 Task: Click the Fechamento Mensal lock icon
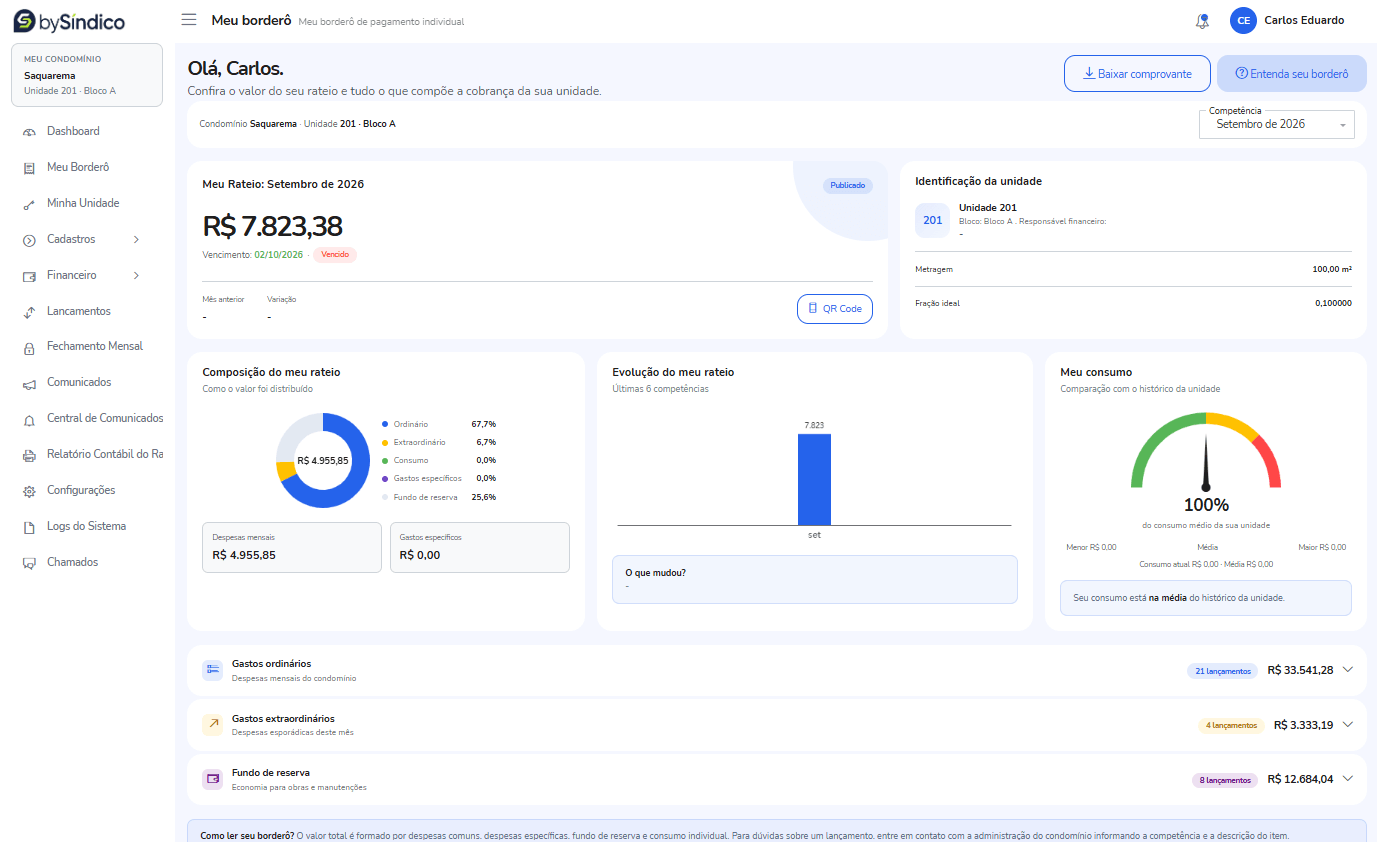point(29,347)
